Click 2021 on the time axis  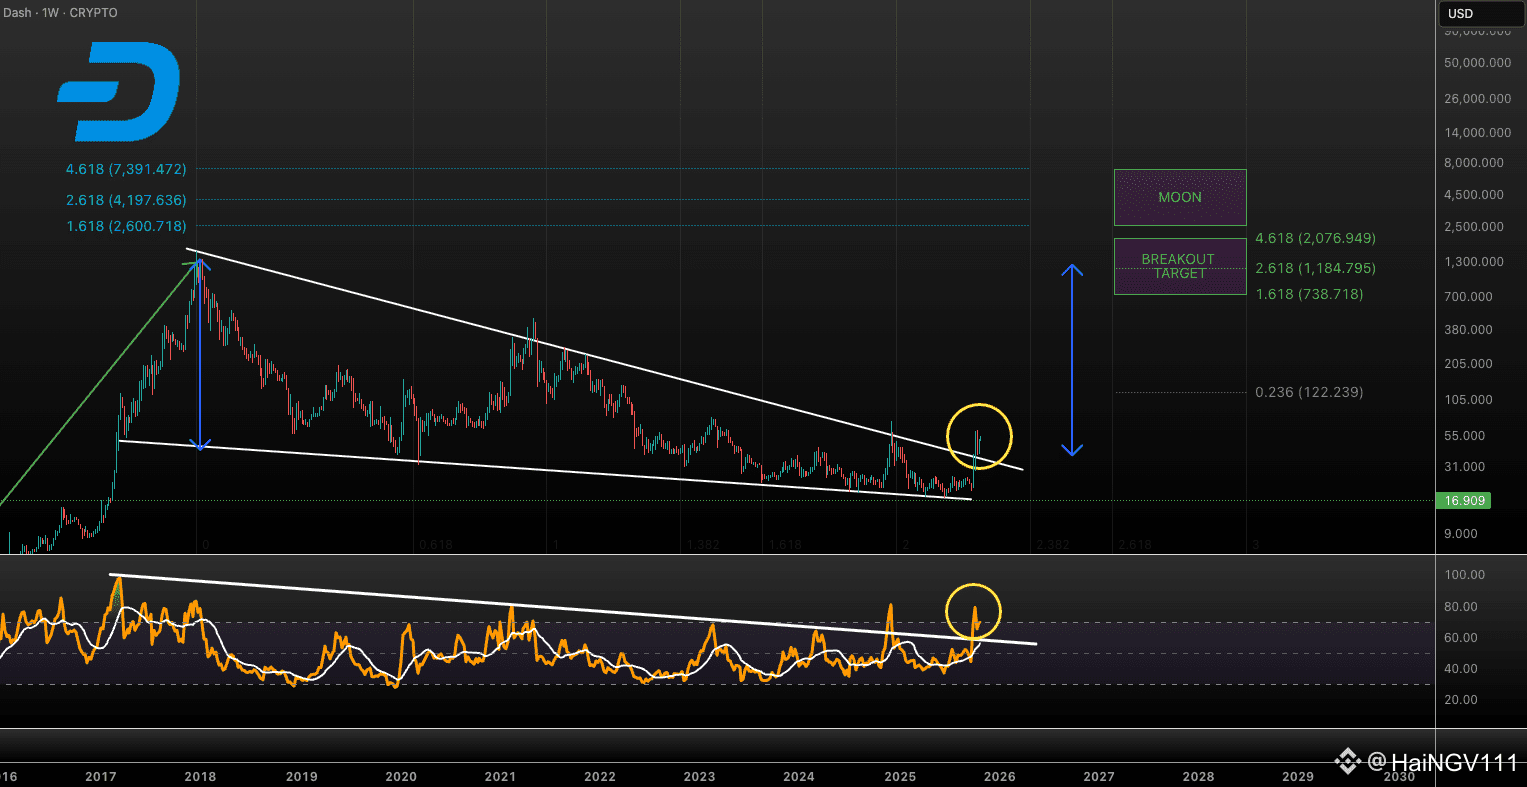pyautogui.click(x=500, y=776)
